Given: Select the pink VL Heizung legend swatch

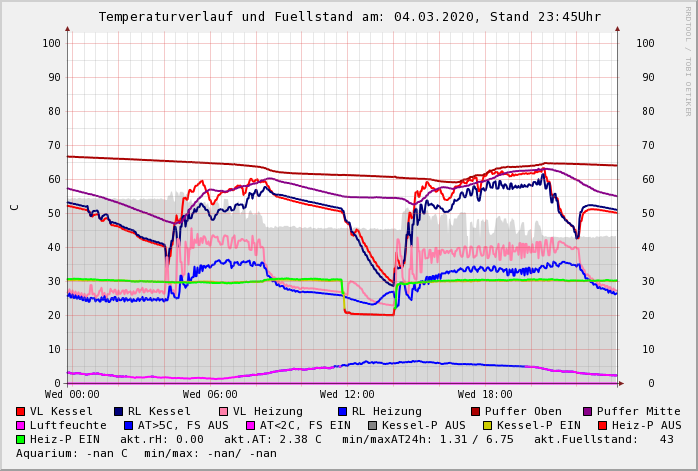Looking at the screenshot, I should (x=224, y=412).
